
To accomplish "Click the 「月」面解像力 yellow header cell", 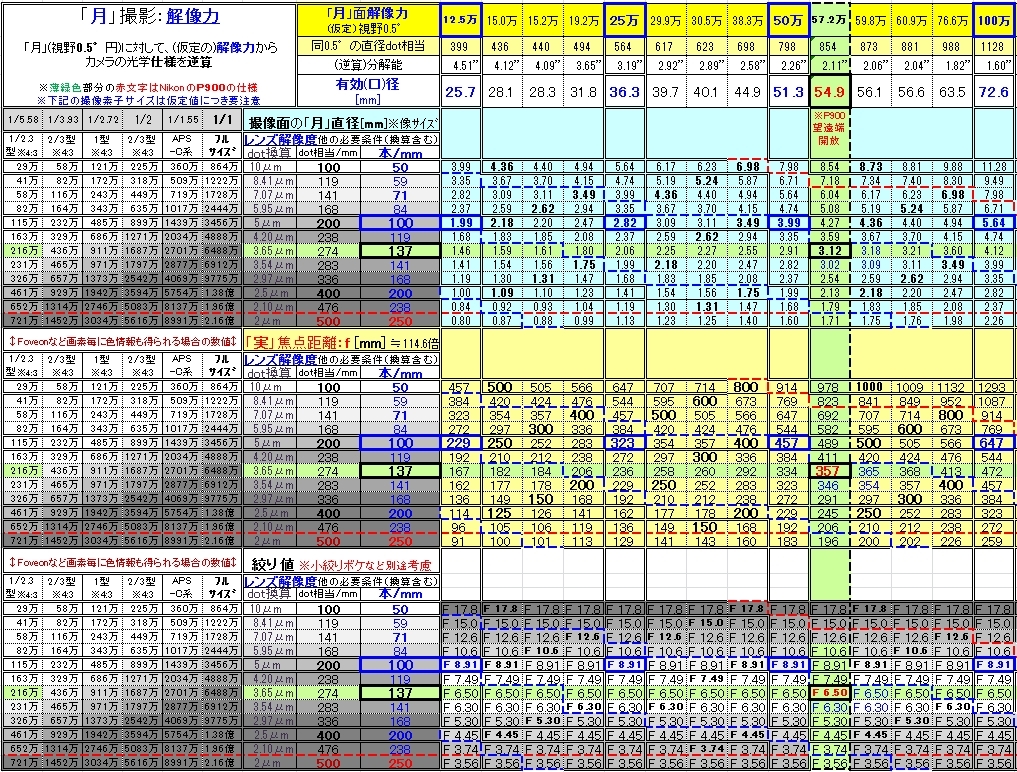I will point(367,20).
